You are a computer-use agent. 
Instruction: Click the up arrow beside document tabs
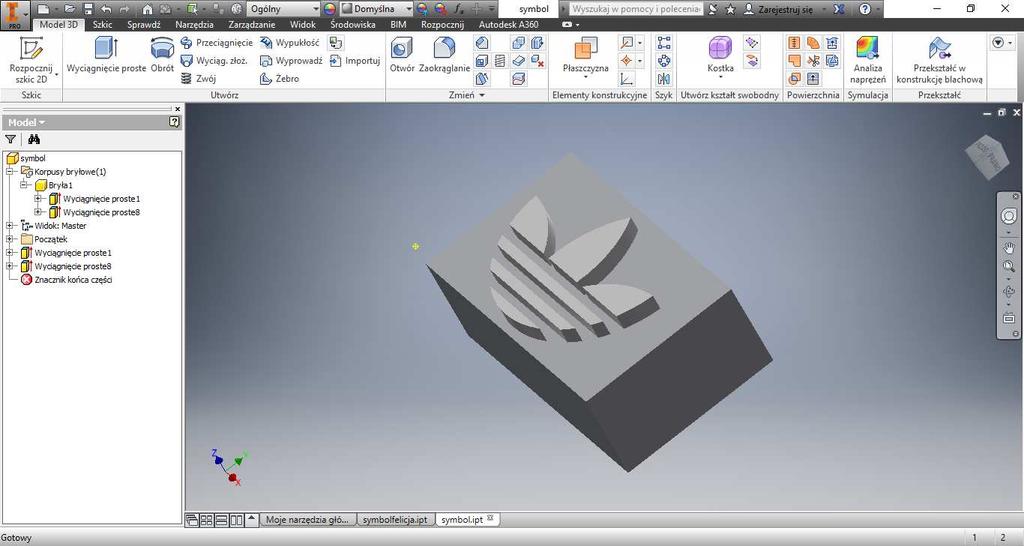[x=251, y=520]
